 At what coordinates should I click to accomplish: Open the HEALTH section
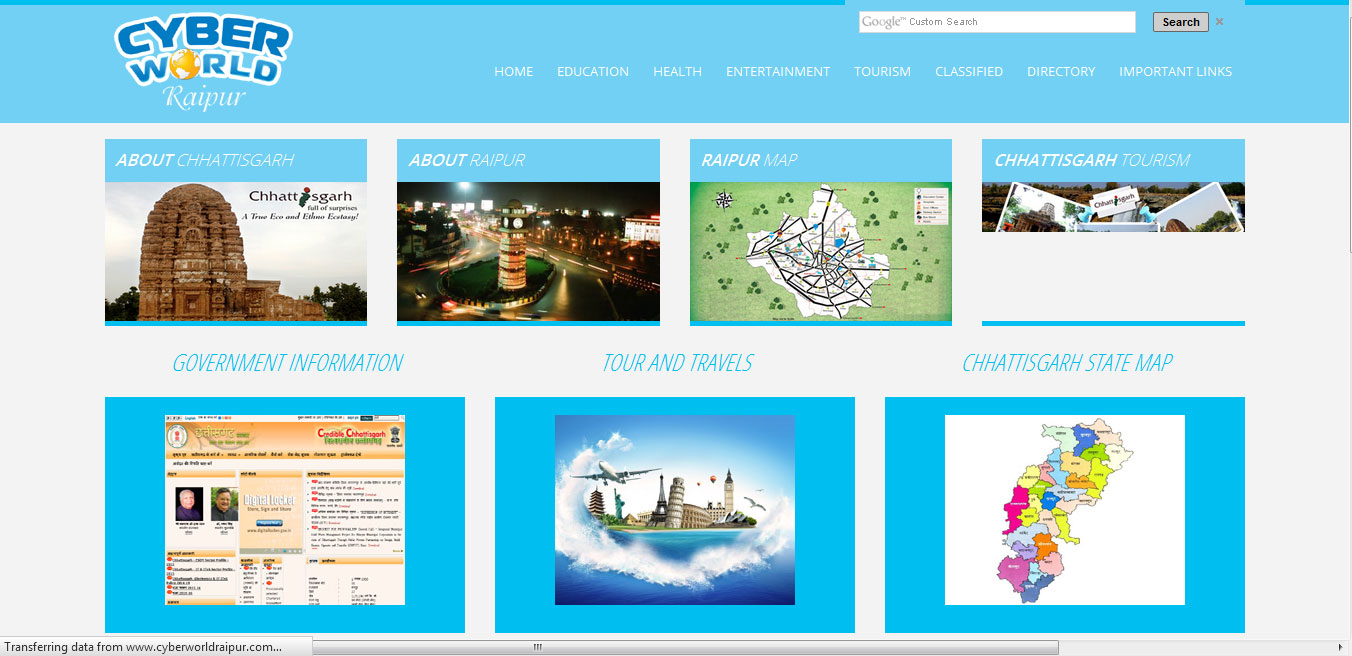pos(677,71)
